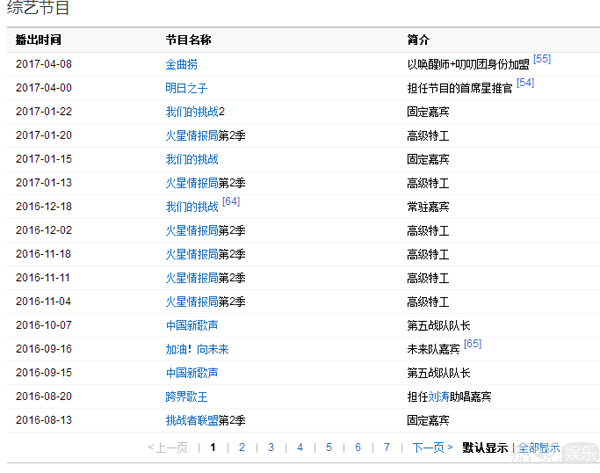This screenshot has height=473, width=600.
Task: Select the text 常驻嘉宾
Action: click(428, 207)
